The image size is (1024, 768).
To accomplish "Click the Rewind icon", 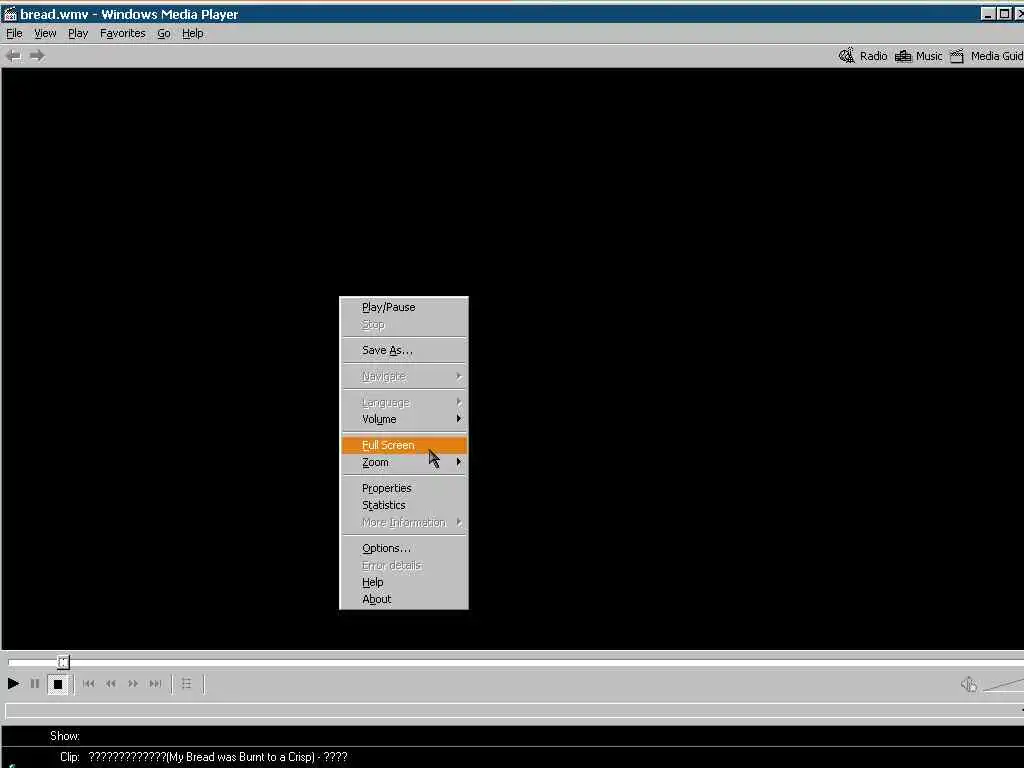I will pyautogui.click(x=111, y=684).
